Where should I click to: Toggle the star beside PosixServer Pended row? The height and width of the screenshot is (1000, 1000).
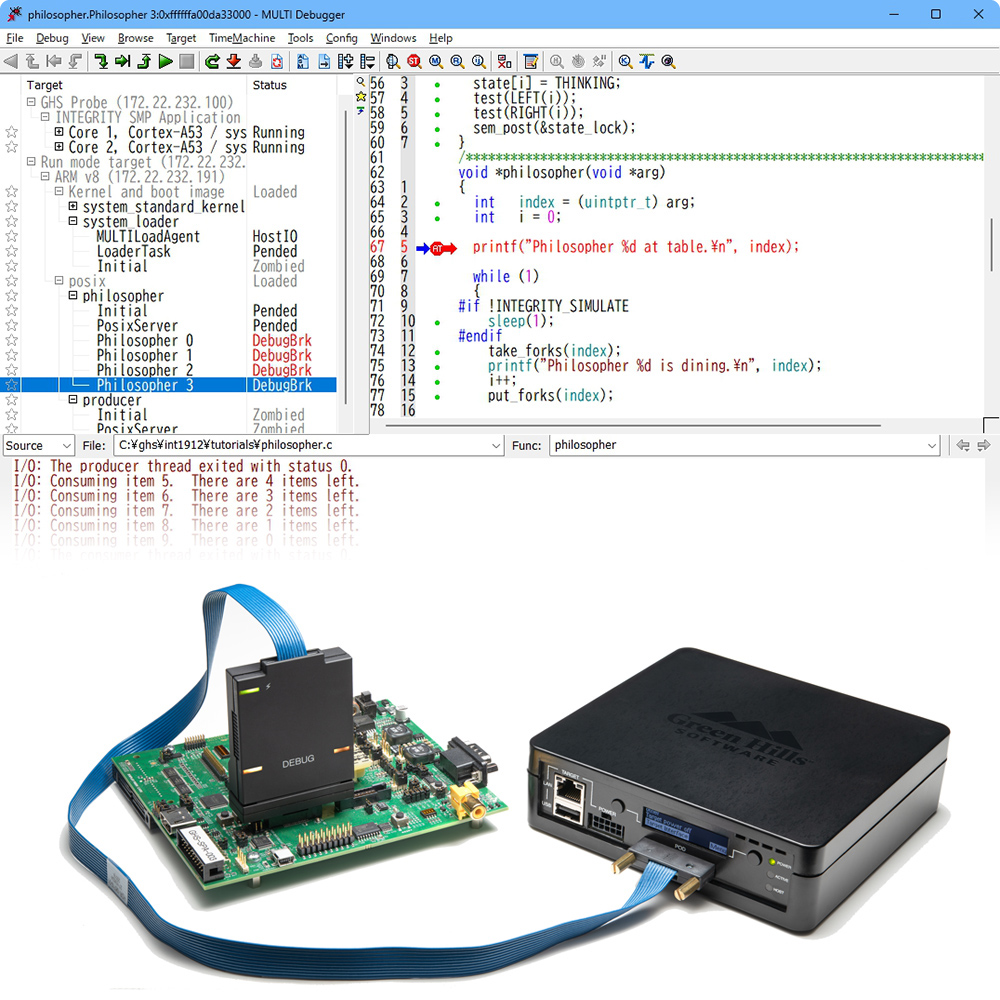point(11,325)
